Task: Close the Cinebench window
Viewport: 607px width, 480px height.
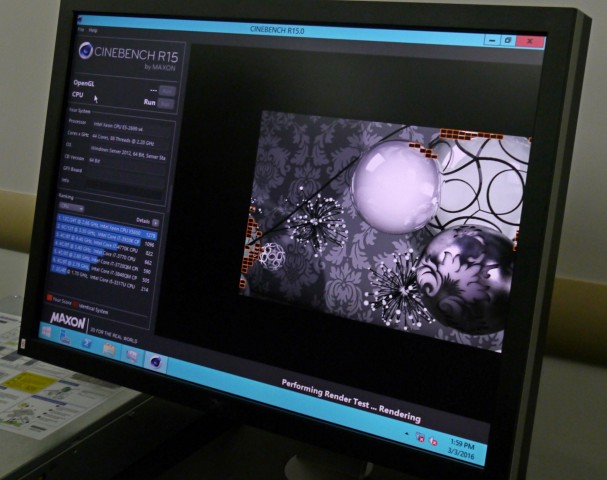Action: [530, 41]
